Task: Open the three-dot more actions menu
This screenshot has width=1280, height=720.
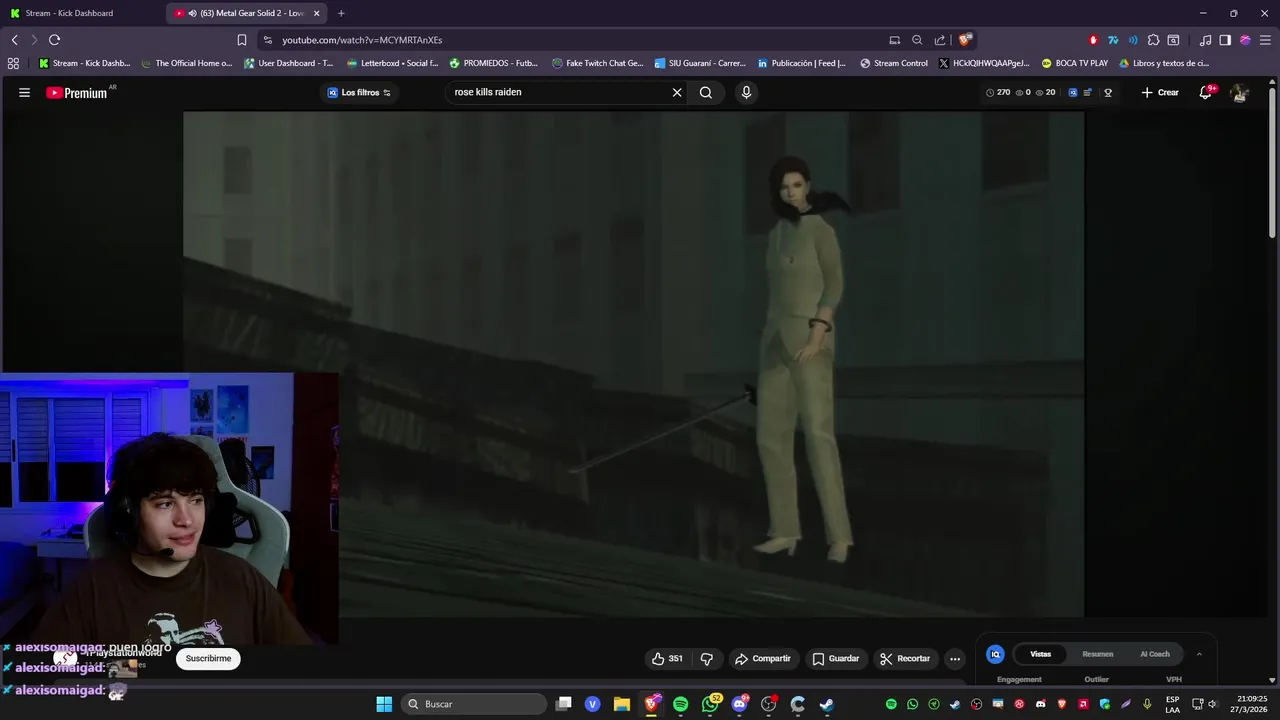Action: (x=955, y=658)
